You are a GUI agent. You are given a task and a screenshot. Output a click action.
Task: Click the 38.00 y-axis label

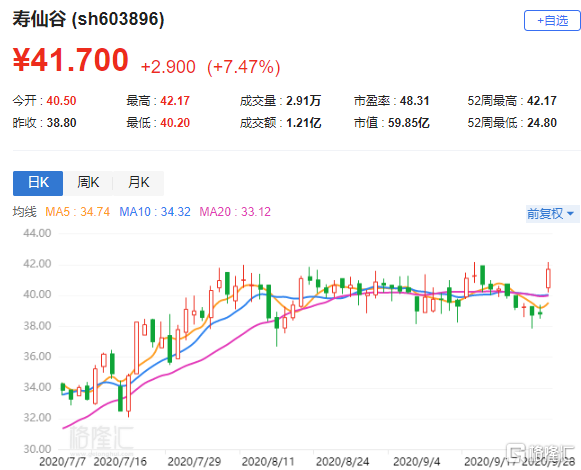coord(37,326)
